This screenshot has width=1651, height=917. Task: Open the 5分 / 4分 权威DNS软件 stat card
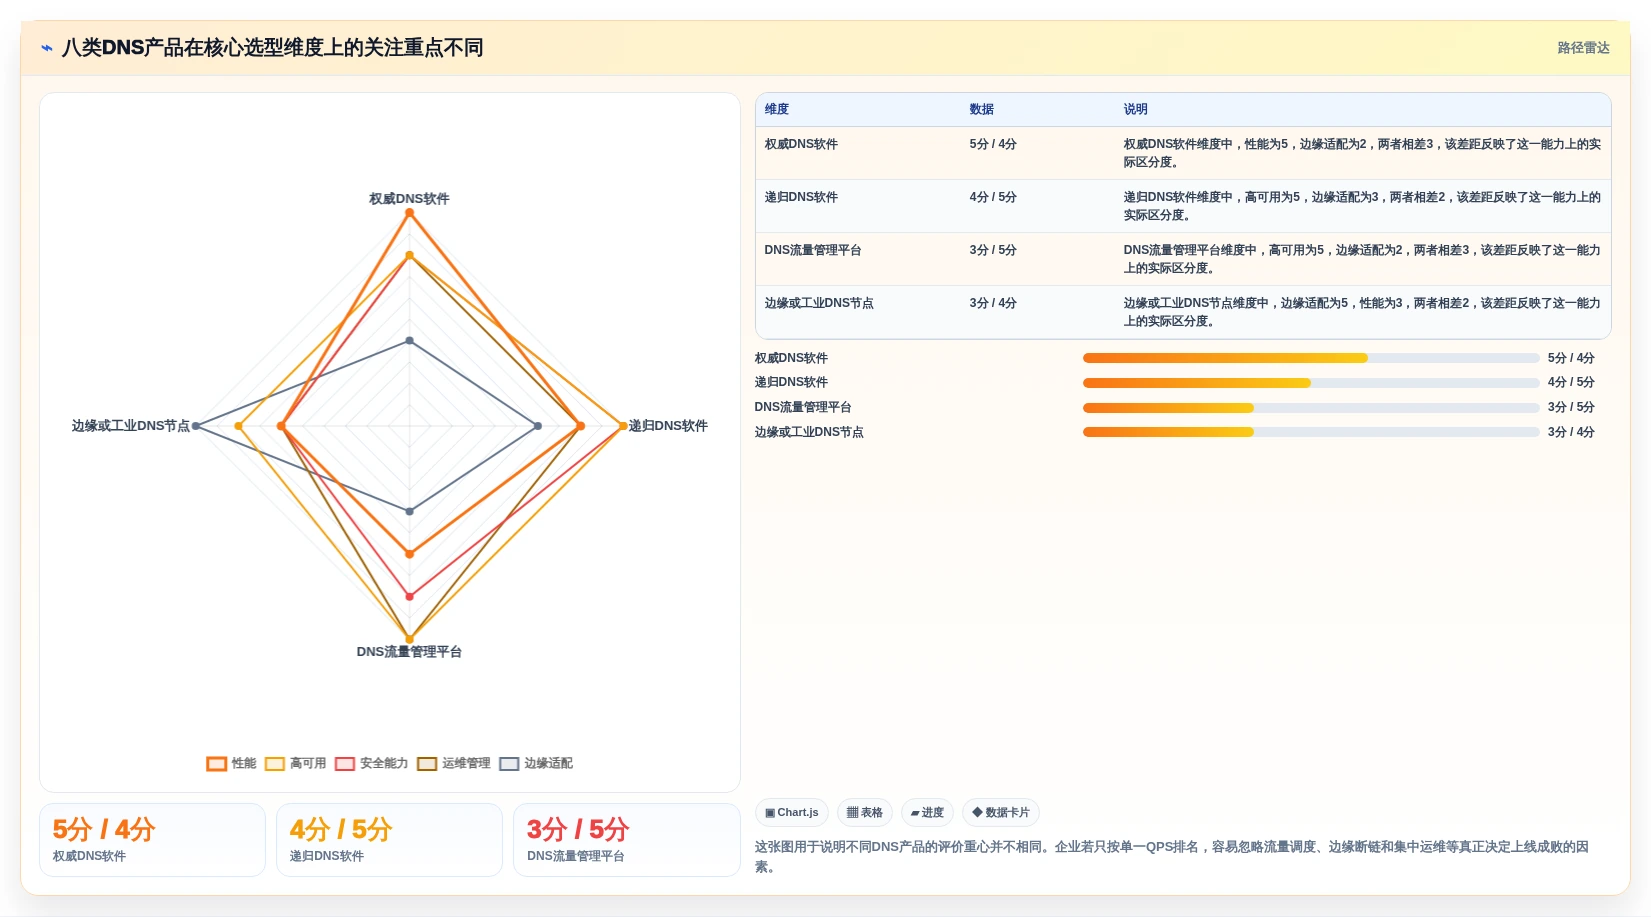click(x=152, y=840)
